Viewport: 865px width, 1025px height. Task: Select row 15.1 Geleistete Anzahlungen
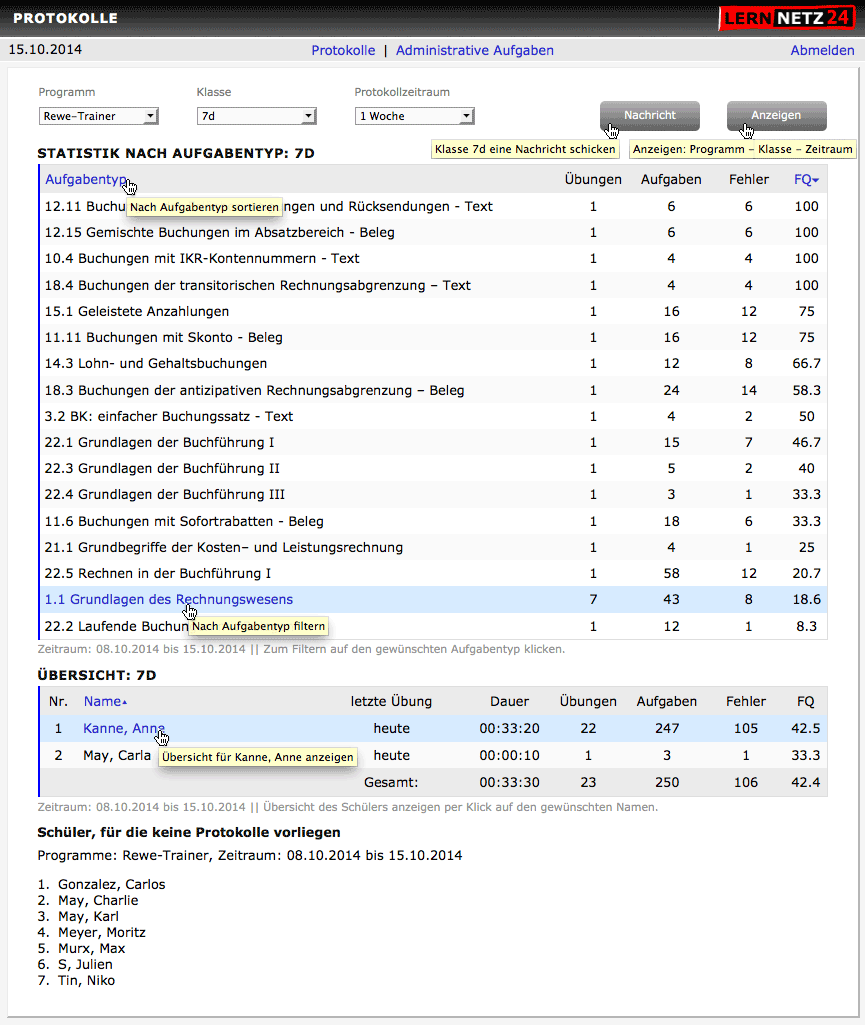433,311
